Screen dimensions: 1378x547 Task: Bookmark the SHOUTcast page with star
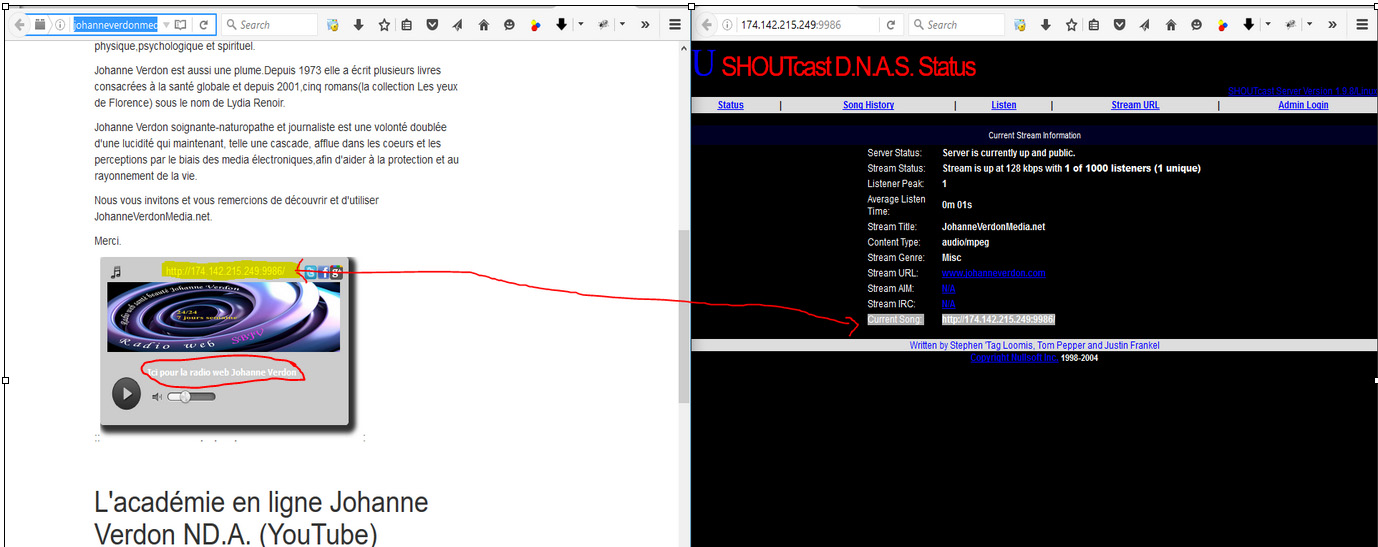[x=1071, y=25]
